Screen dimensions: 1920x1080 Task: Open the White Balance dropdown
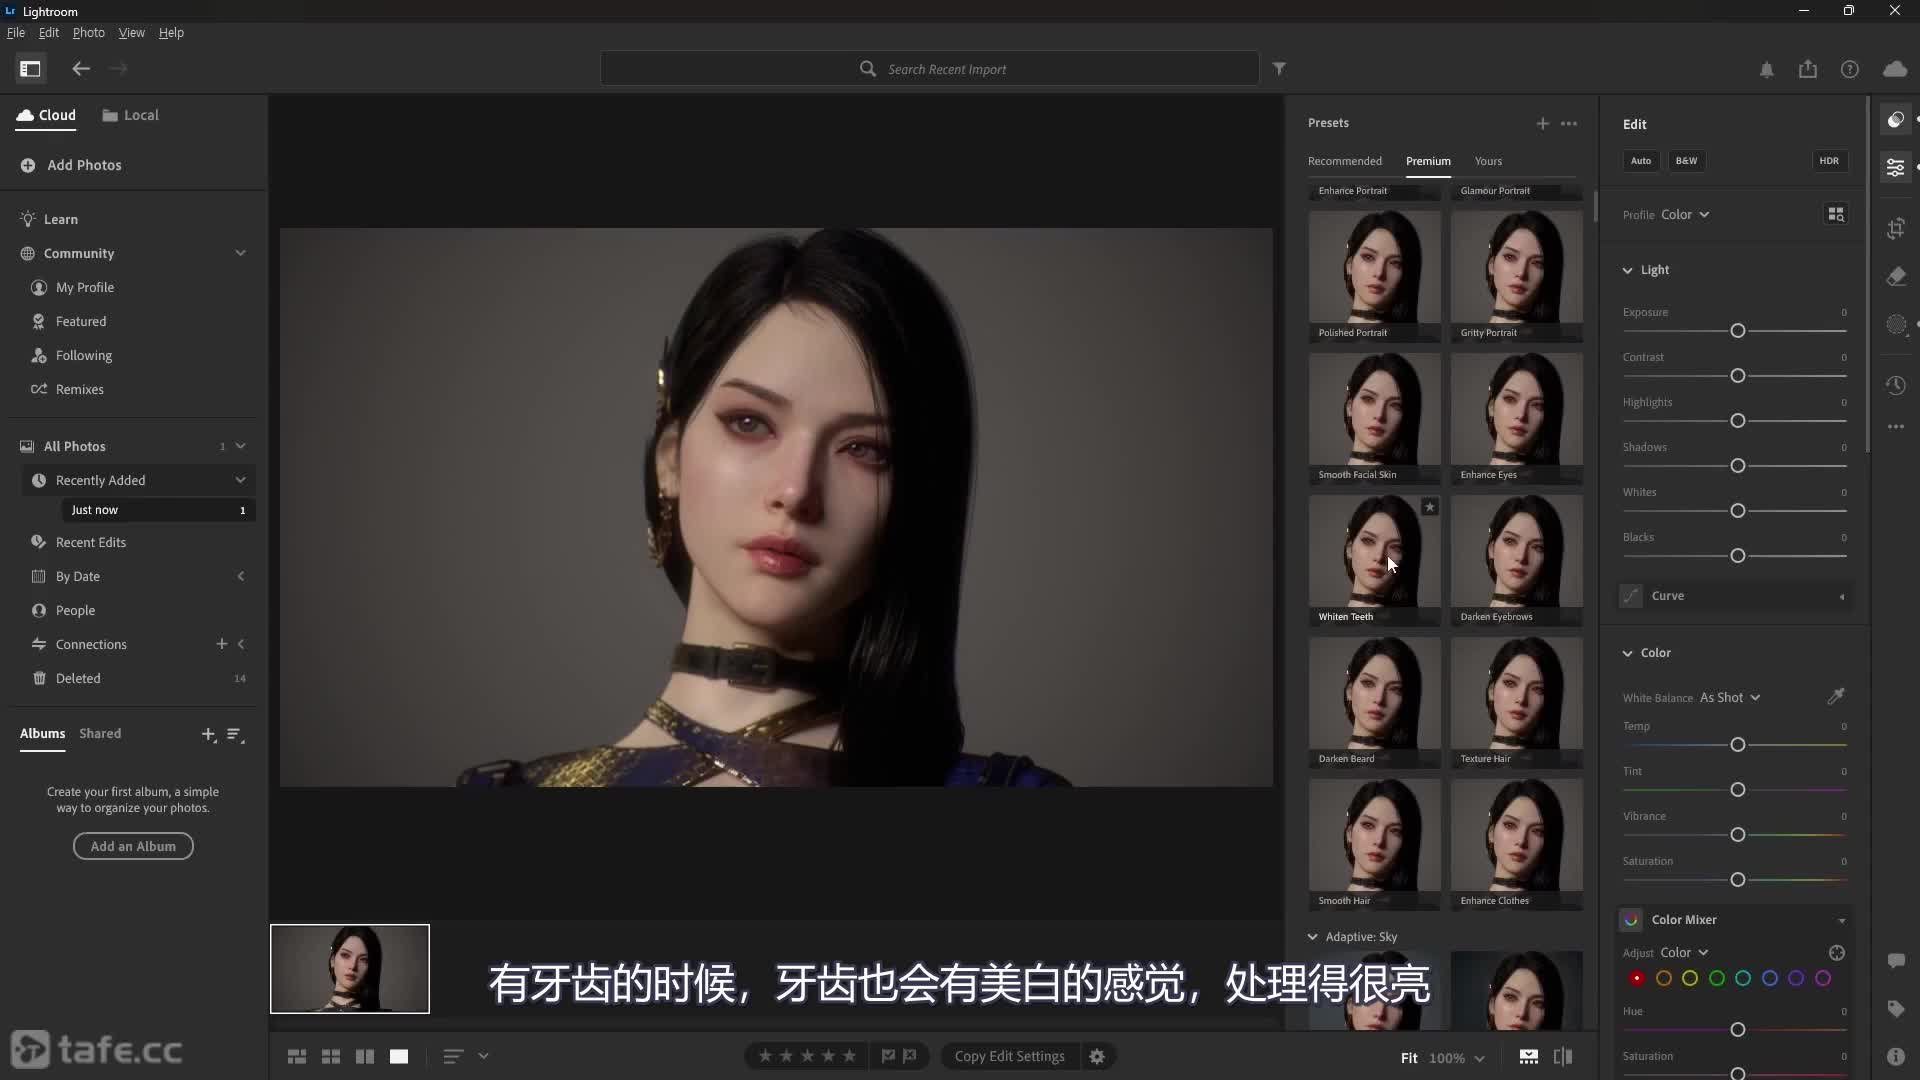1730,697
